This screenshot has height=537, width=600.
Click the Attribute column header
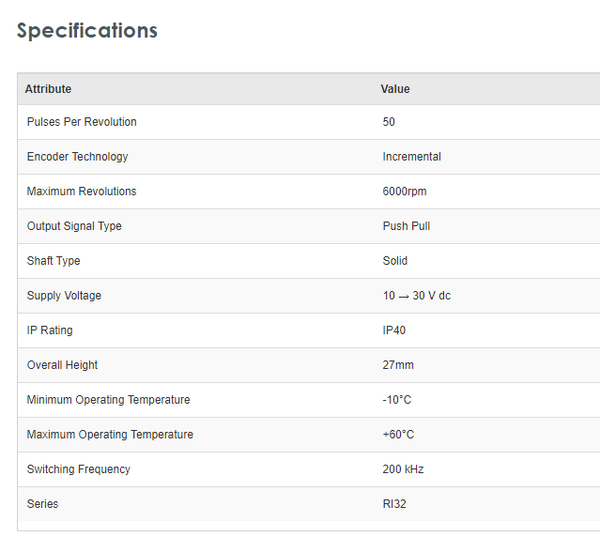pyautogui.click(x=48, y=89)
